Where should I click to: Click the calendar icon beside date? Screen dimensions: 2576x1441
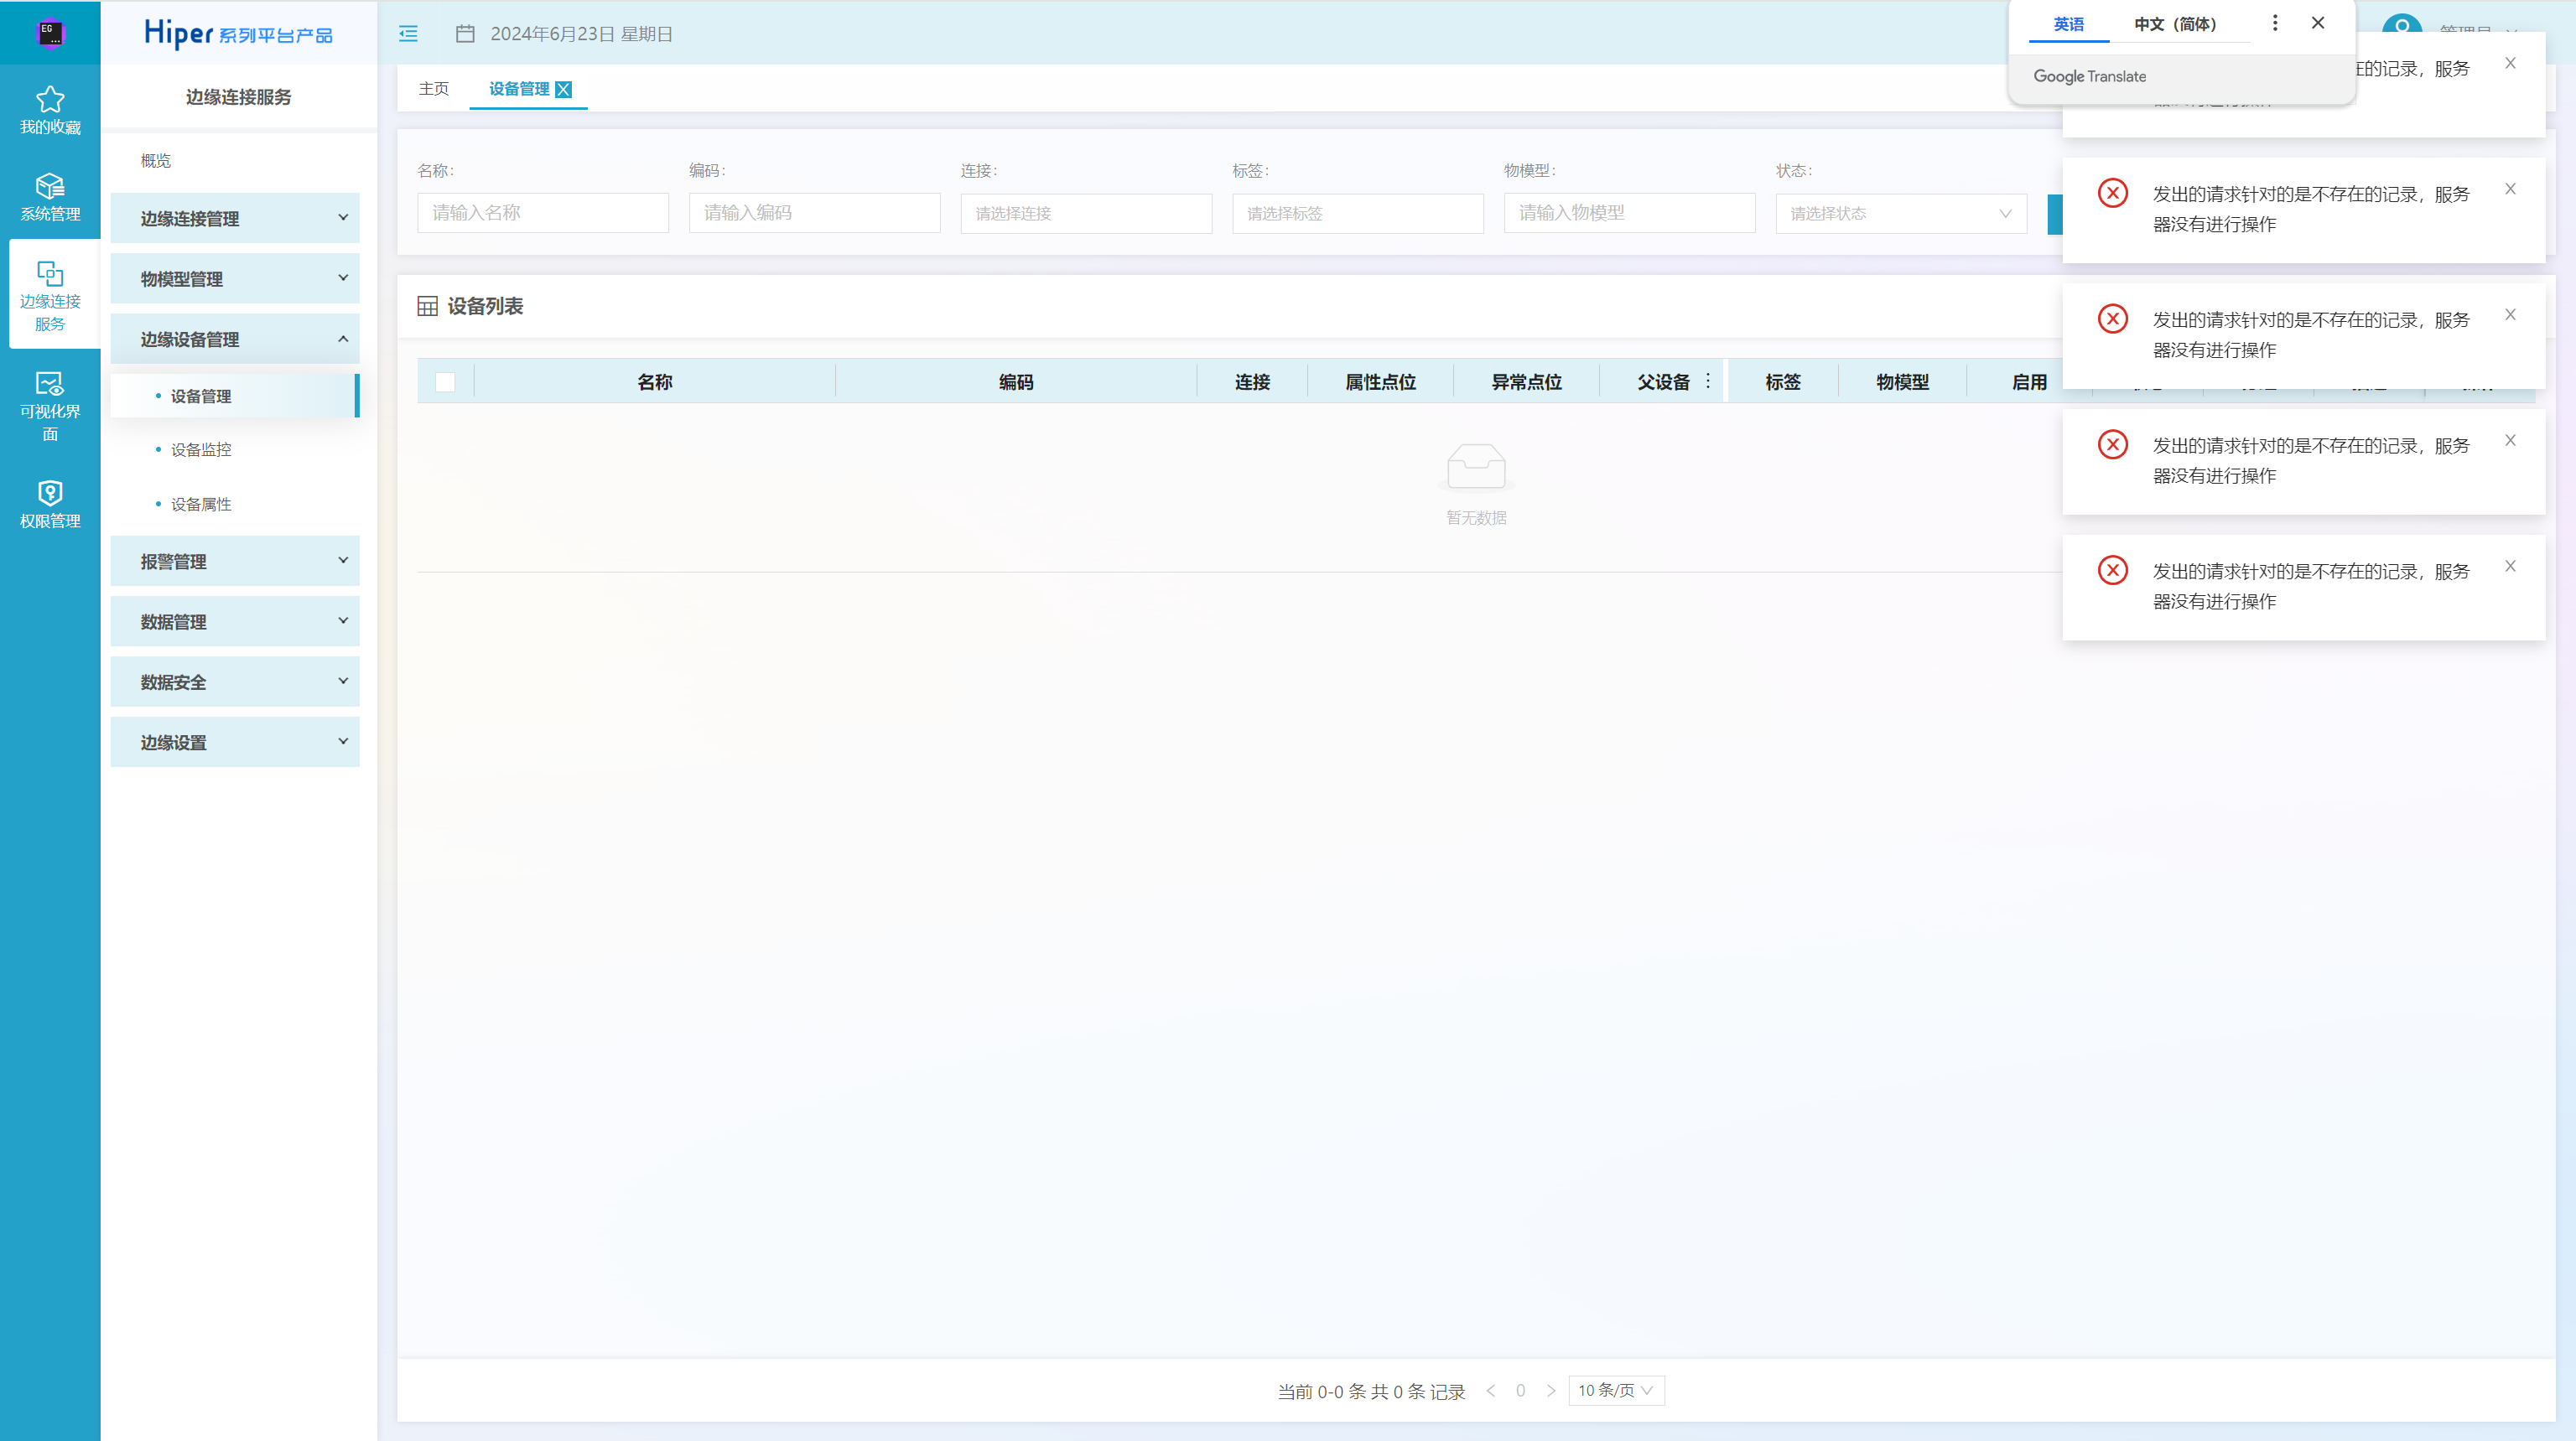465,34
